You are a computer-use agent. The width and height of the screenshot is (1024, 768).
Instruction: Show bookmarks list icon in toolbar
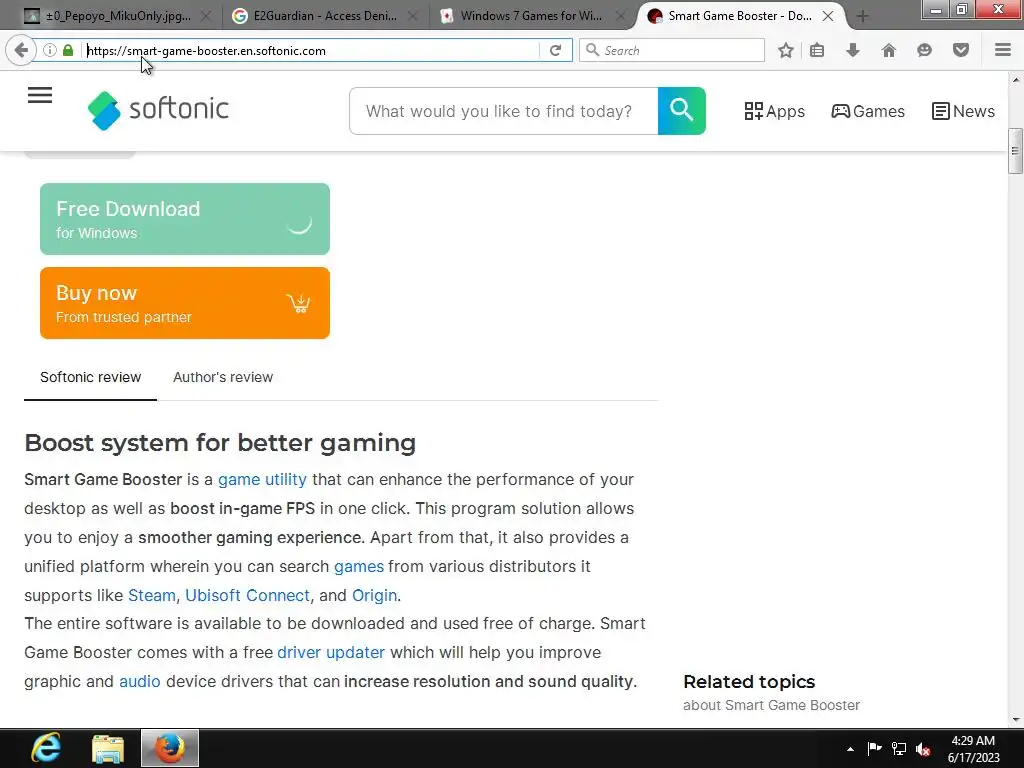[x=817, y=50]
